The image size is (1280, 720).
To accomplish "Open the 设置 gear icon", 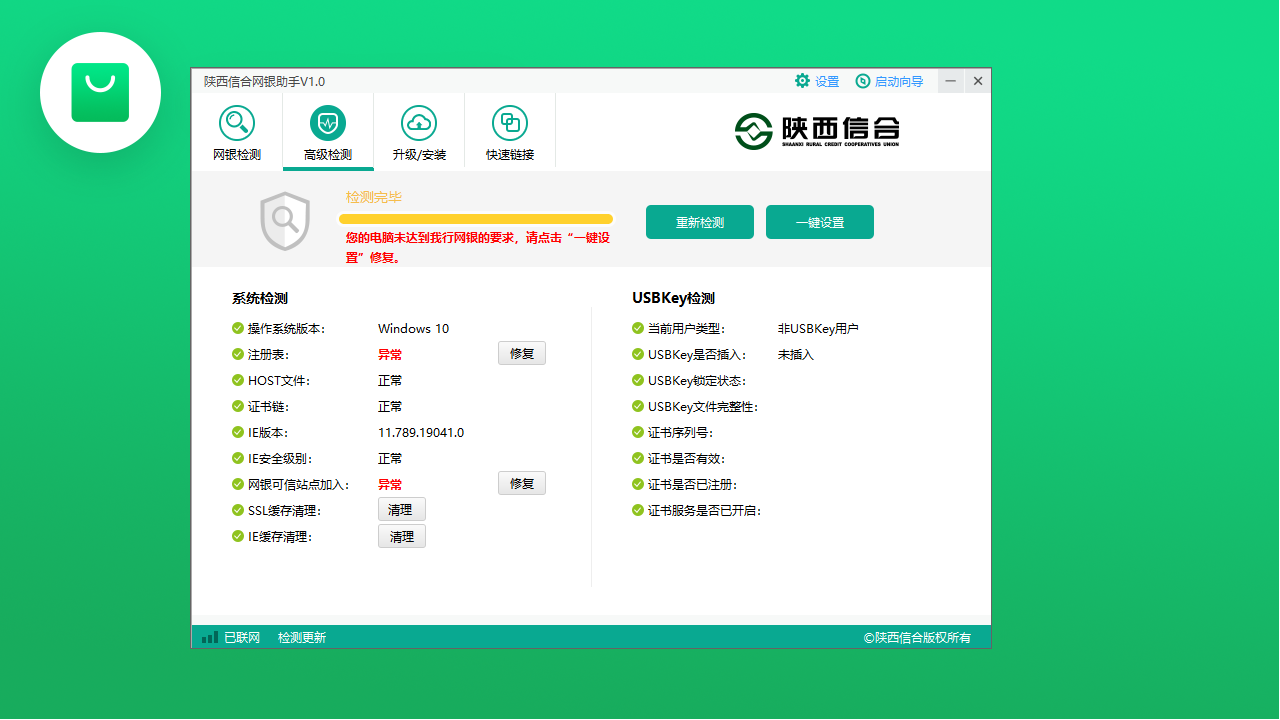I will pyautogui.click(x=801, y=81).
